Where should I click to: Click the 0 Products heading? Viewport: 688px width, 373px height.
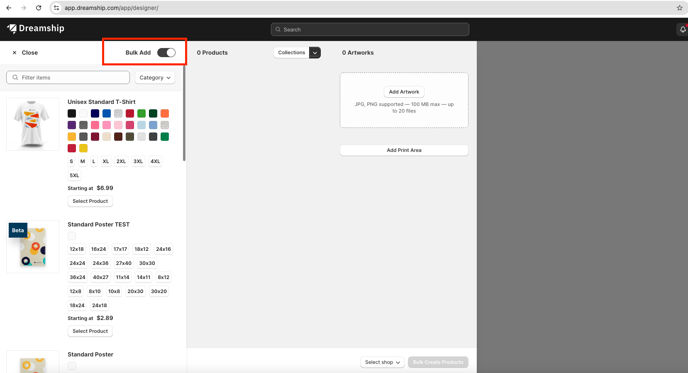pyautogui.click(x=212, y=53)
